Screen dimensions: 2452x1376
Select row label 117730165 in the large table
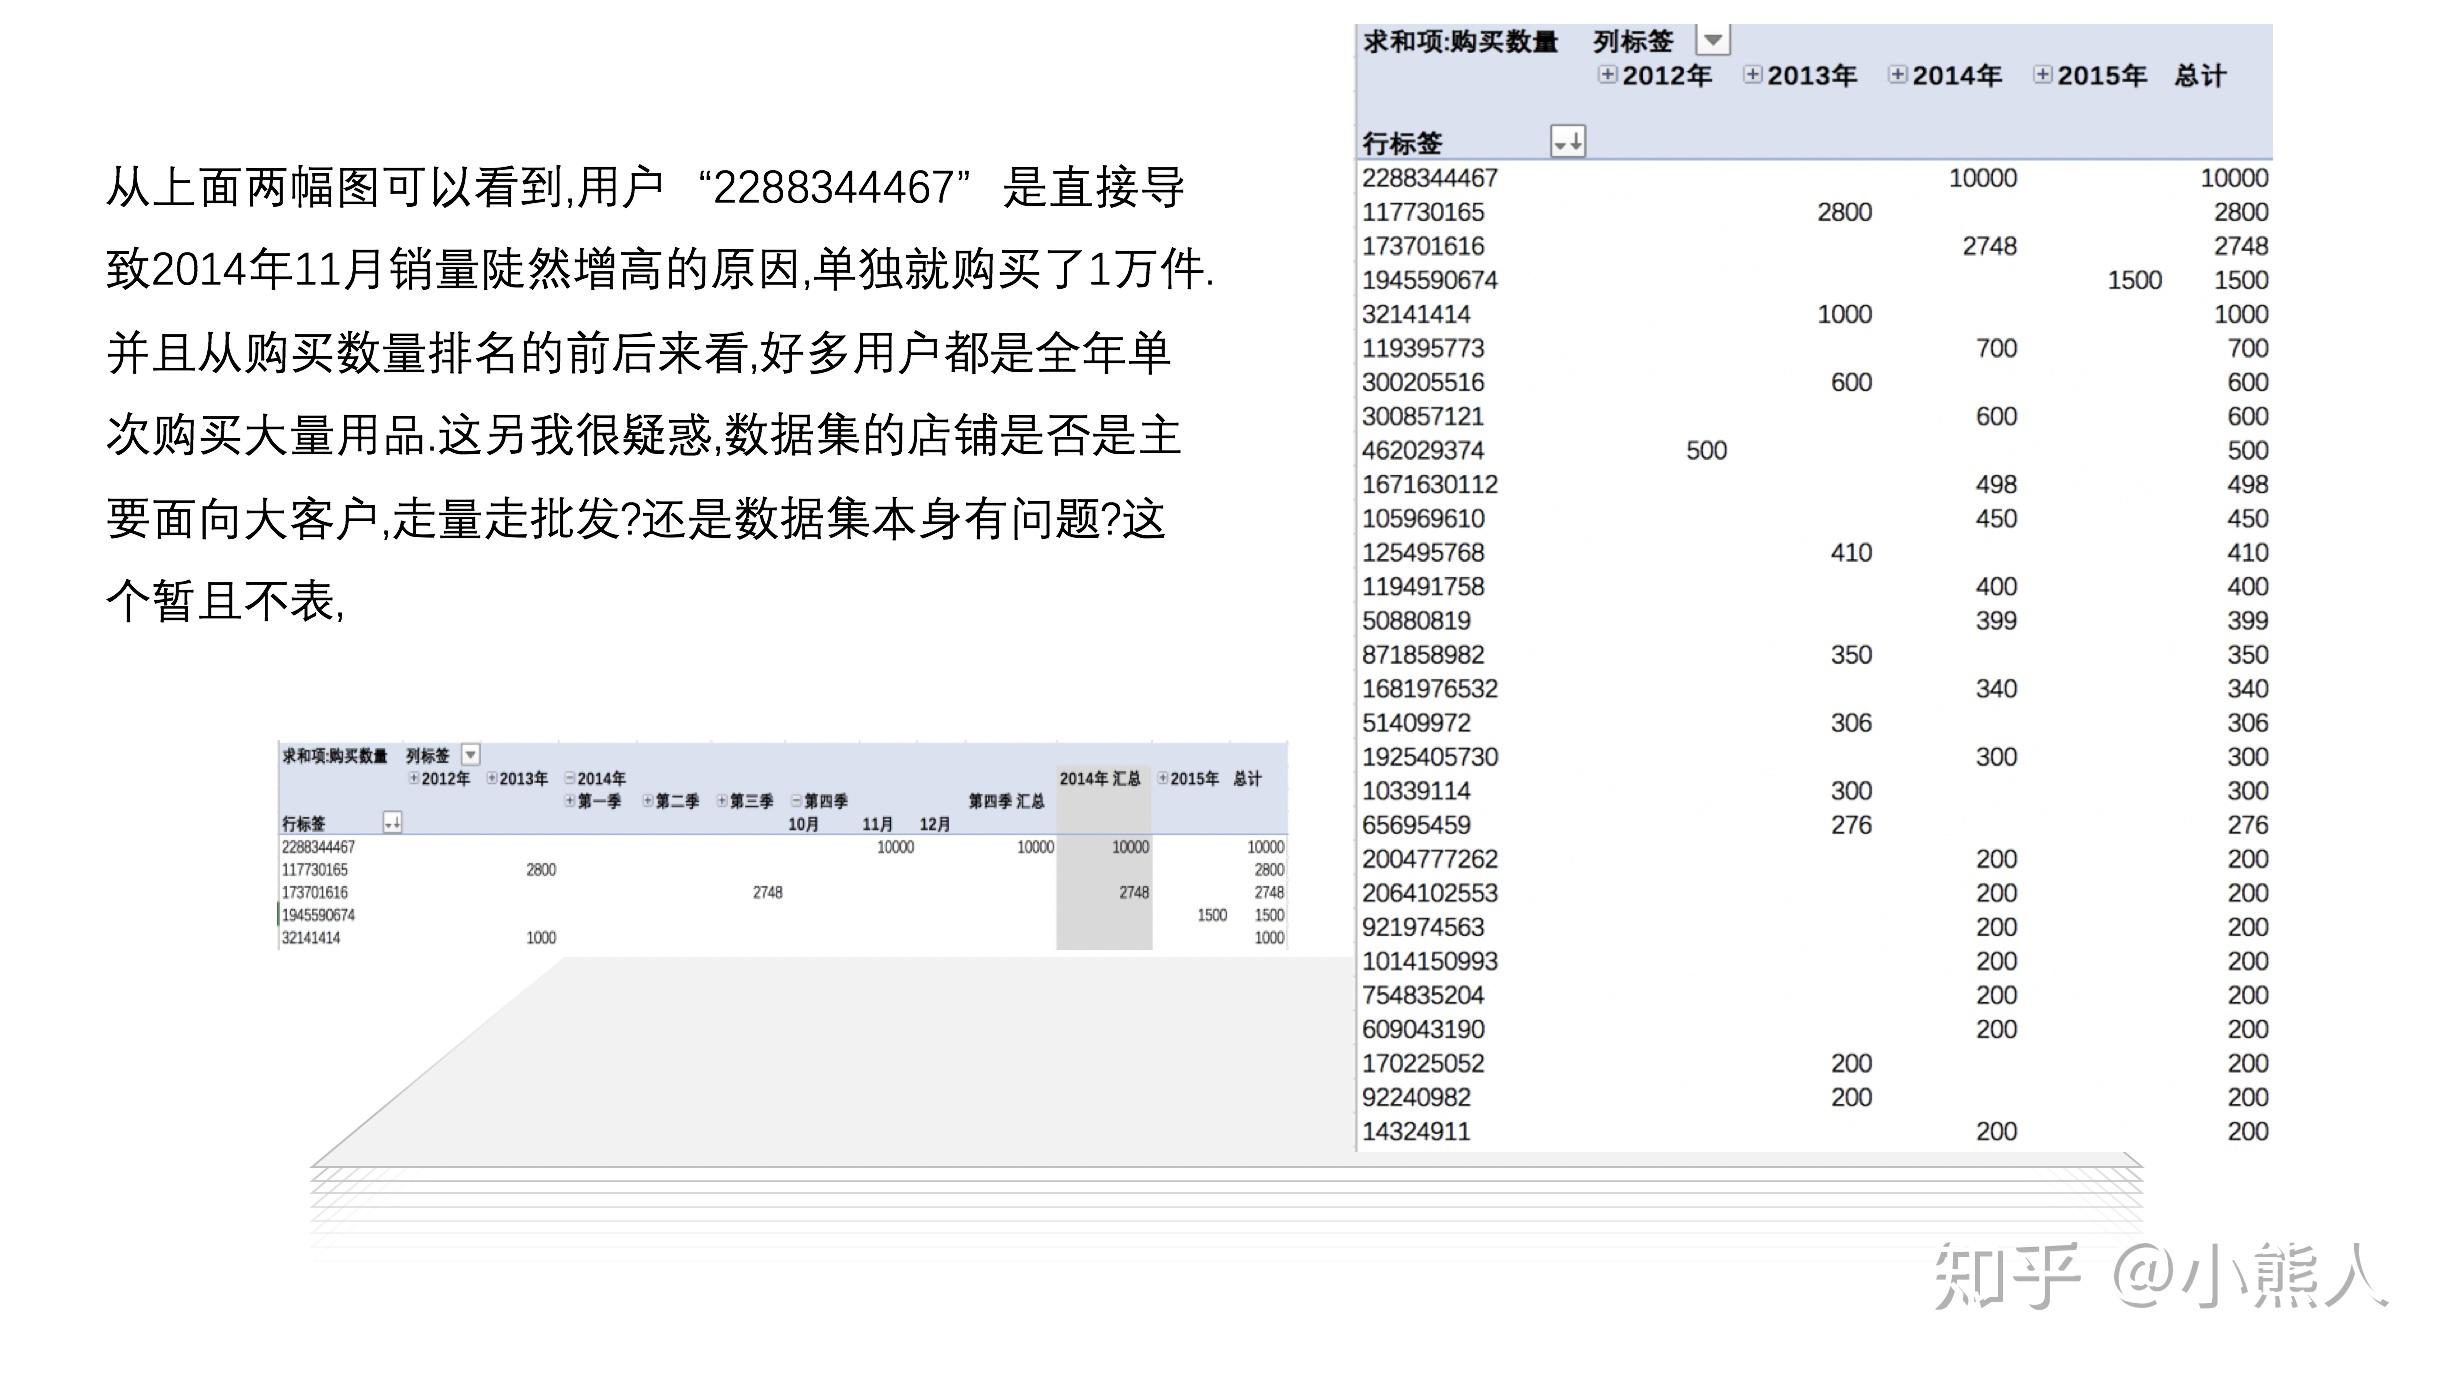tap(1423, 212)
